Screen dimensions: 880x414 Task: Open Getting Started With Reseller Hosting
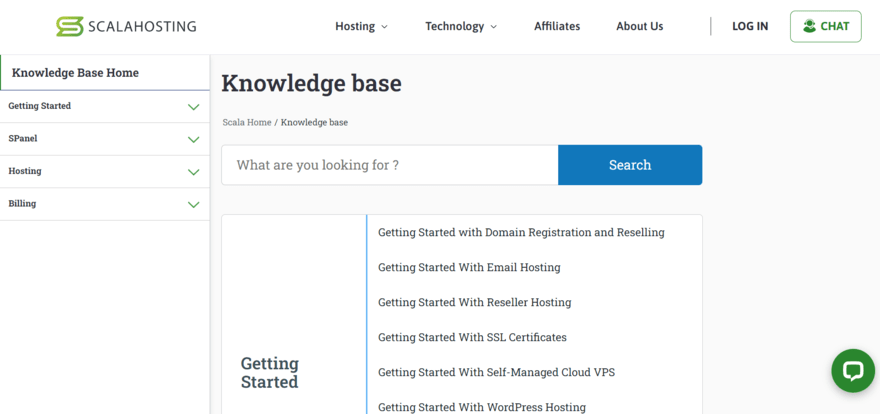(474, 302)
